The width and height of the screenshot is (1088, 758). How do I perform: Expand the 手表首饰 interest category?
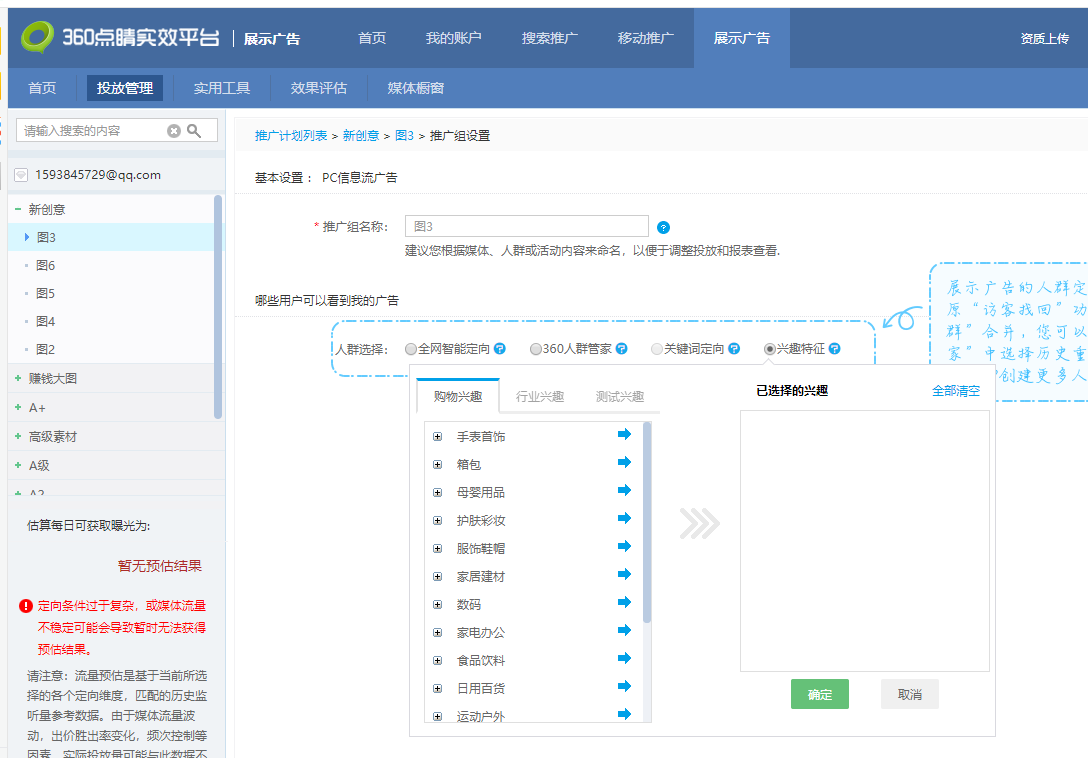(438, 437)
